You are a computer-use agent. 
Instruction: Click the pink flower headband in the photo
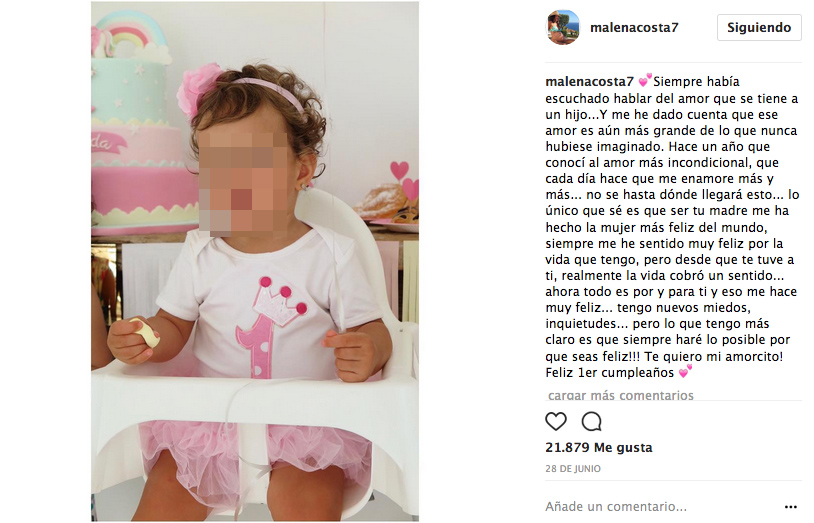coord(200,92)
